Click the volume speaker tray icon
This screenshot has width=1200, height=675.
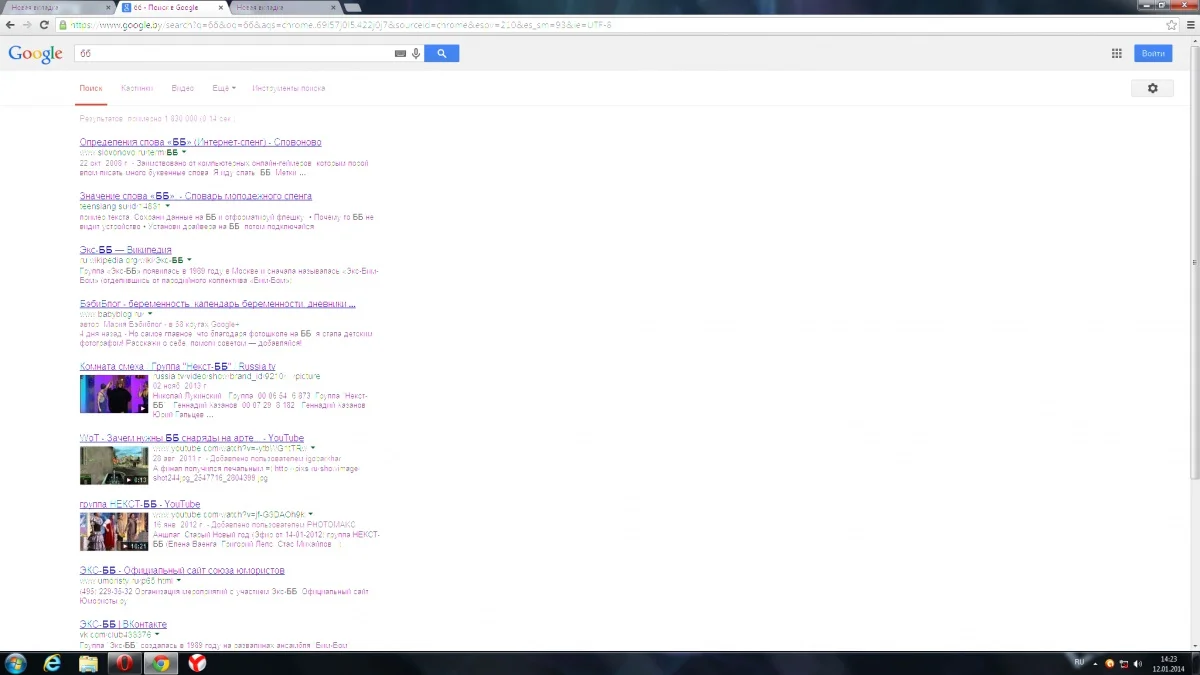1138,663
